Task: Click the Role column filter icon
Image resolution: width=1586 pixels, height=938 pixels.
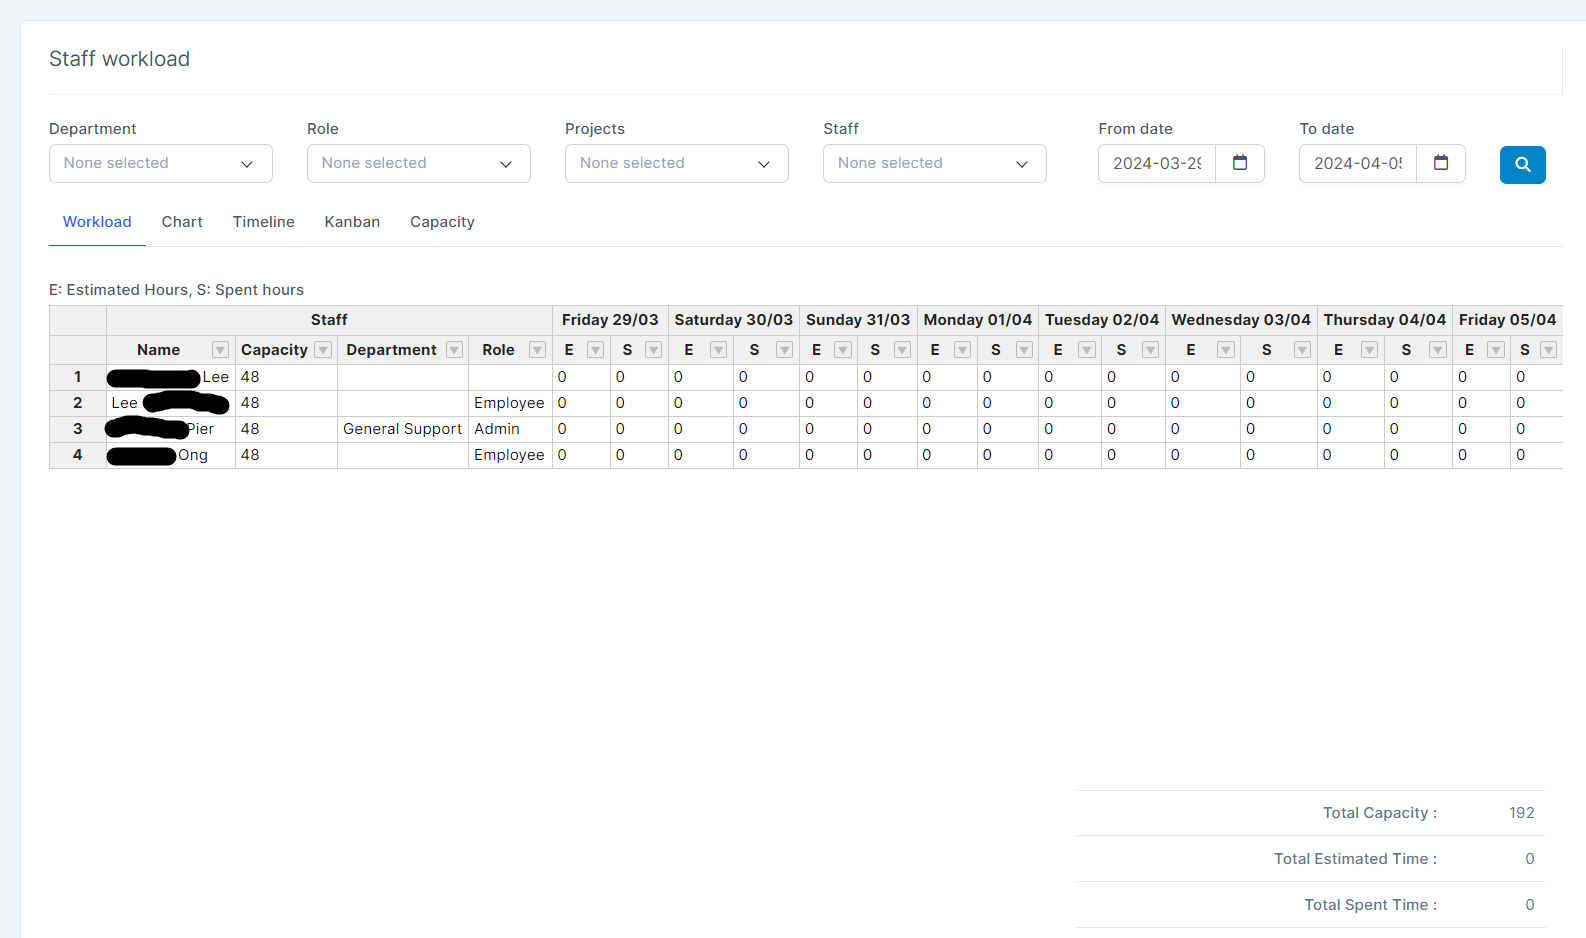Action: (537, 350)
